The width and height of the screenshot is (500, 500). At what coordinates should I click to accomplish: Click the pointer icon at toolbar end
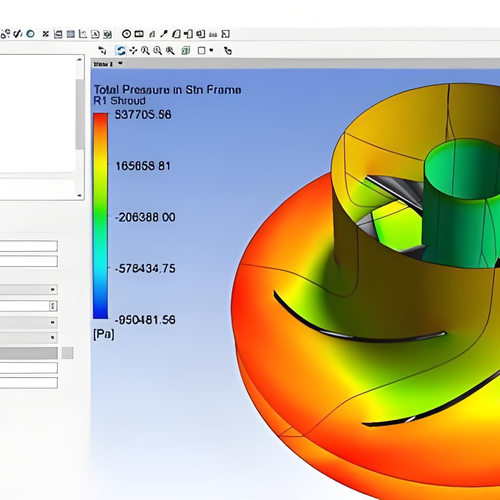tap(228, 51)
